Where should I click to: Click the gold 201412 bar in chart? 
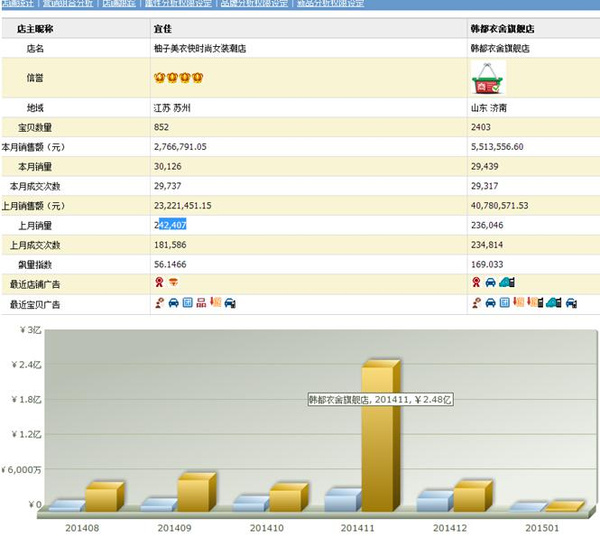pos(473,496)
